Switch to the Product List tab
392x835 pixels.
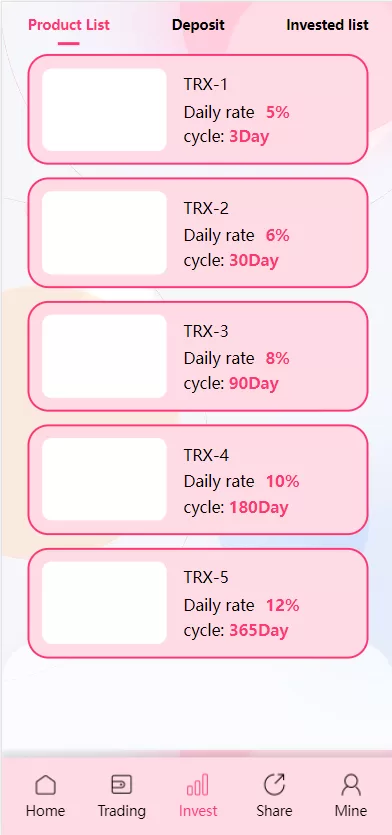point(69,25)
